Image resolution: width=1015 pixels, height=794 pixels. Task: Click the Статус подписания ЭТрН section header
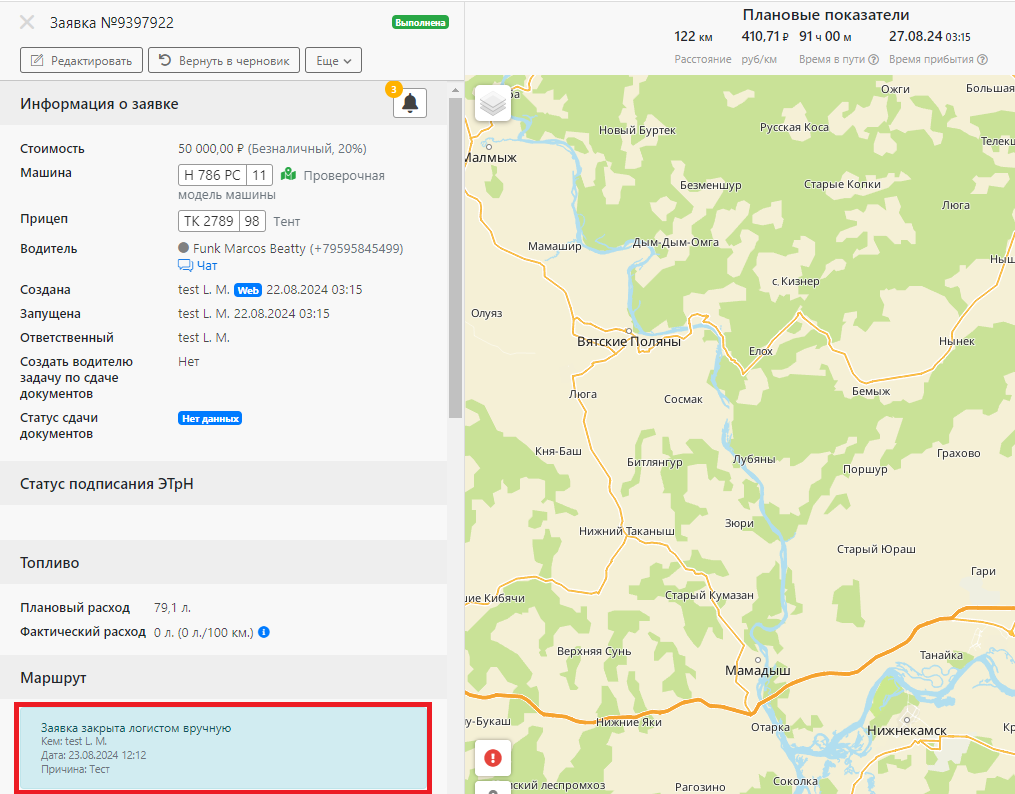[x=107, y=484]
